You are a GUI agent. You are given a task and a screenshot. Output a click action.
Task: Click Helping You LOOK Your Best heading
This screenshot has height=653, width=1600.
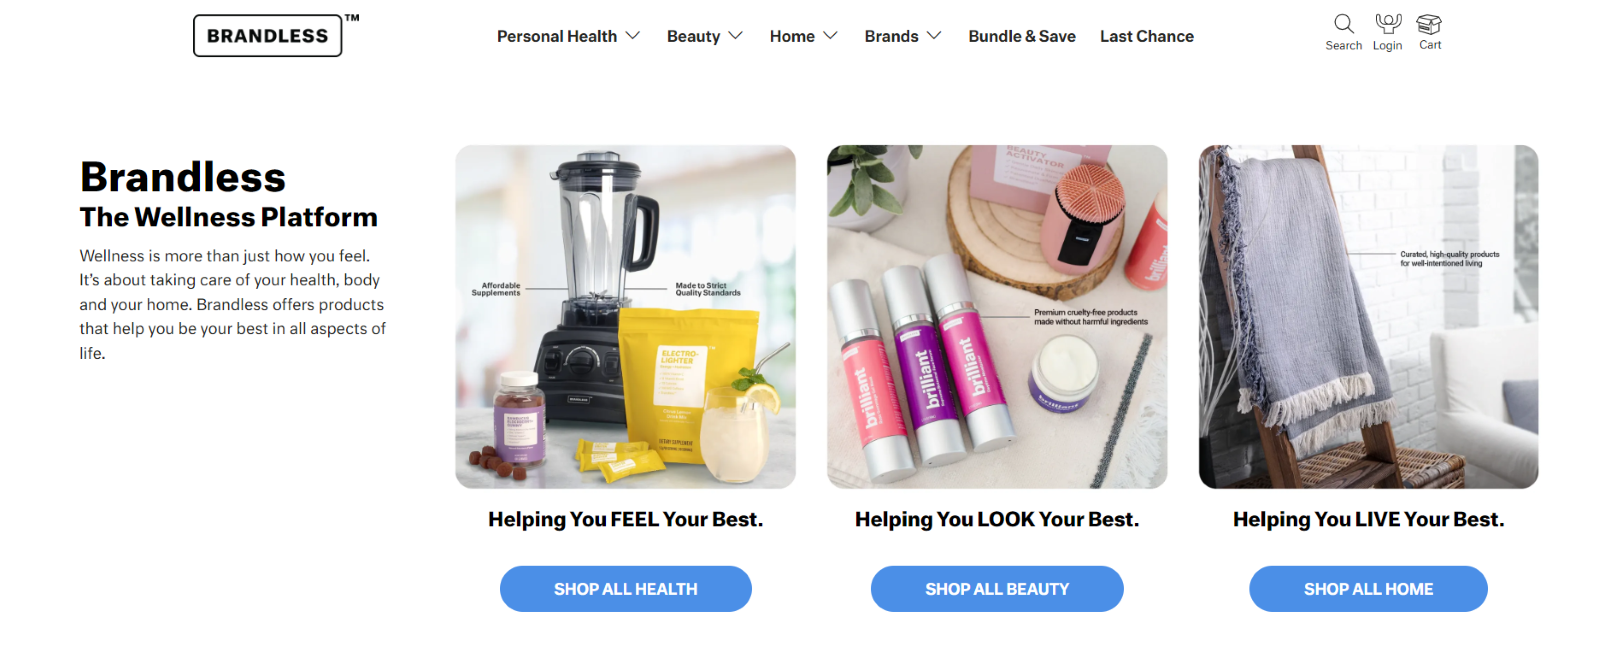997,520
